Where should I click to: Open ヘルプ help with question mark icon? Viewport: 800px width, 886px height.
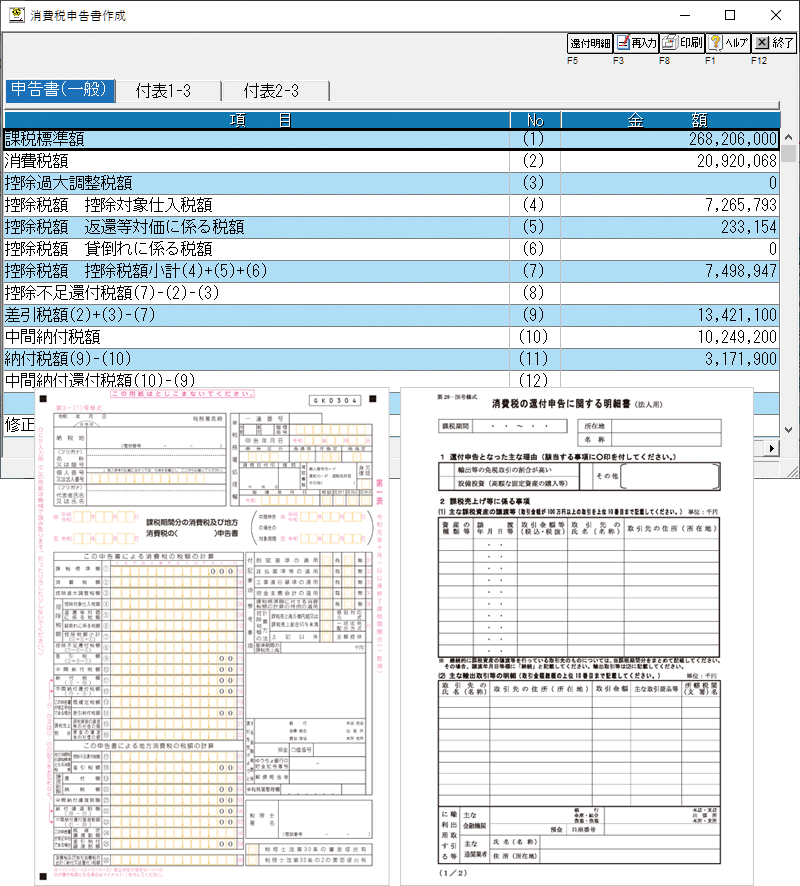pyautogui.click(x=728, y=43)
